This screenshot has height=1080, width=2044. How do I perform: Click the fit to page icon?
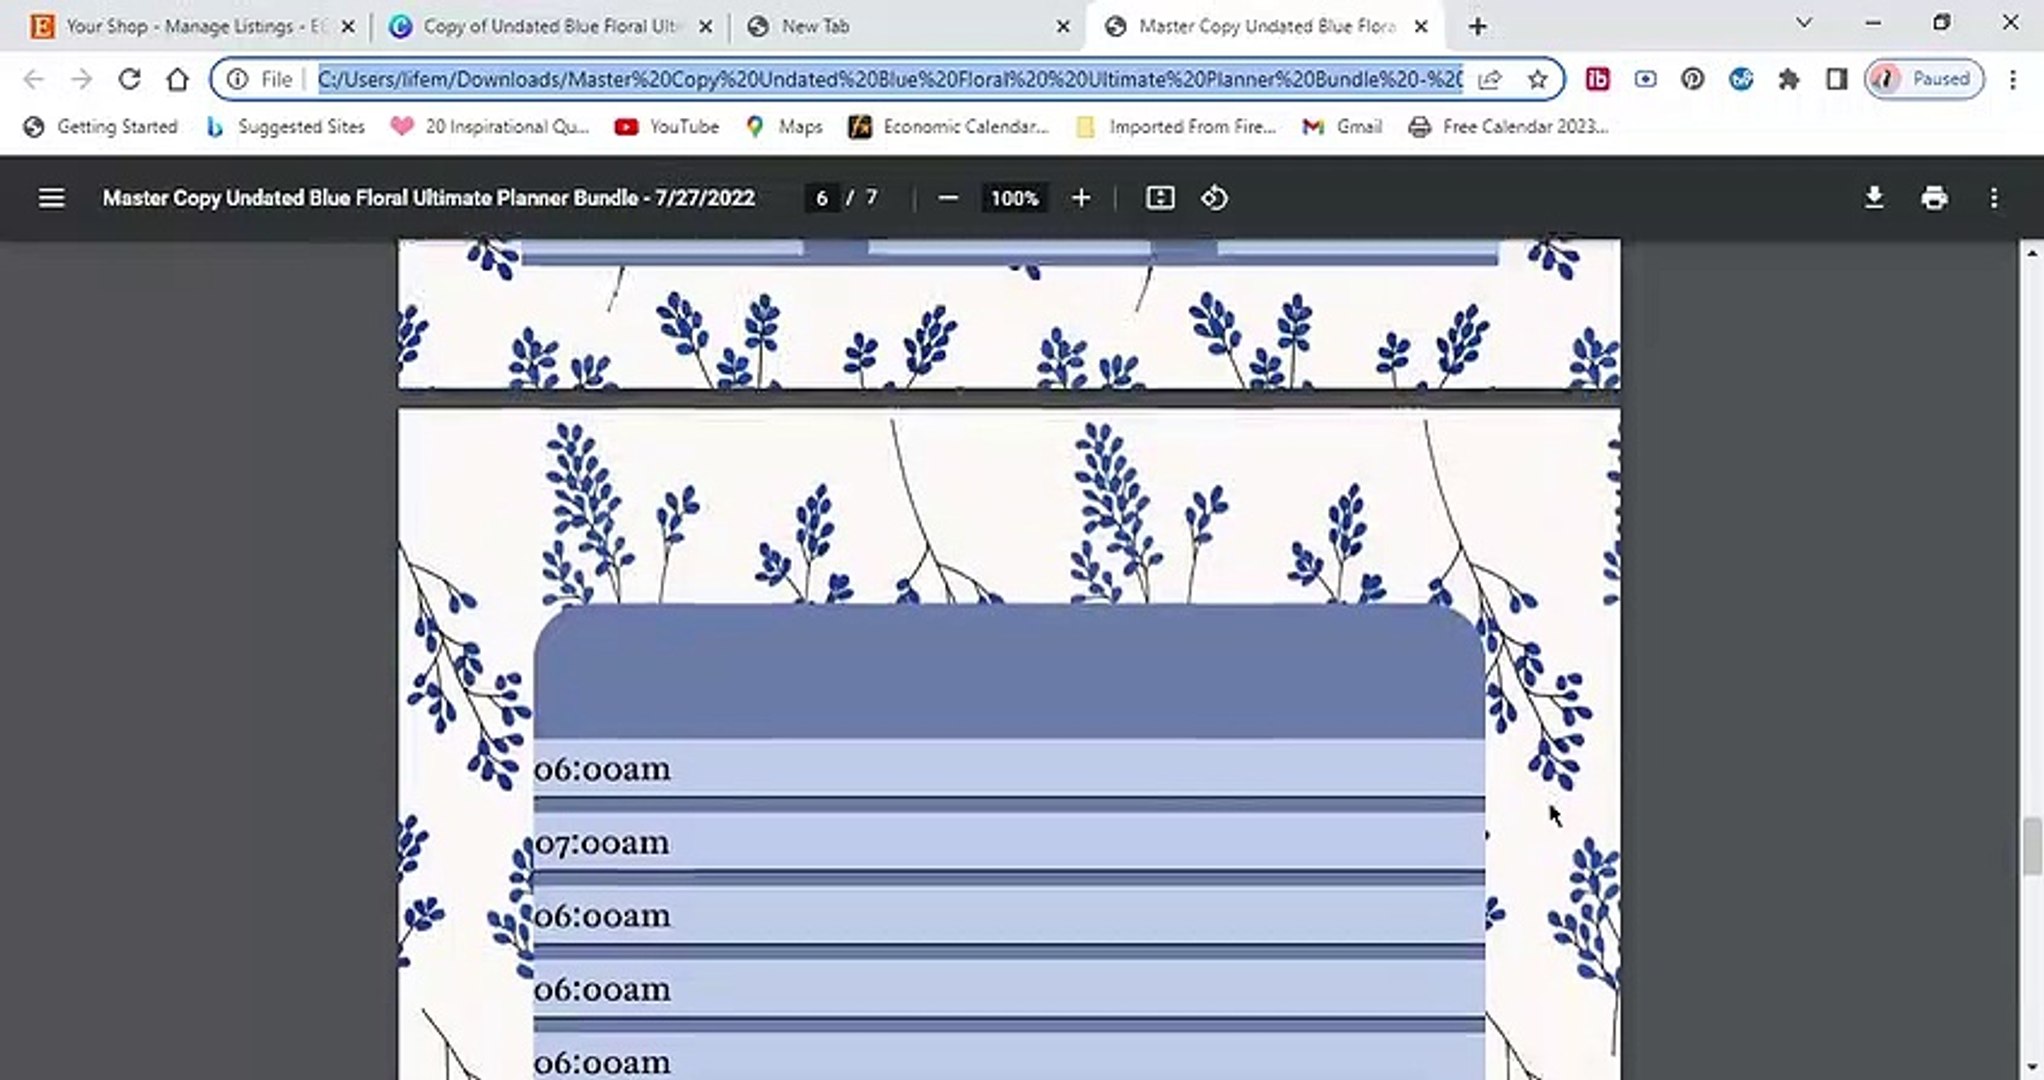(1160, 198)
